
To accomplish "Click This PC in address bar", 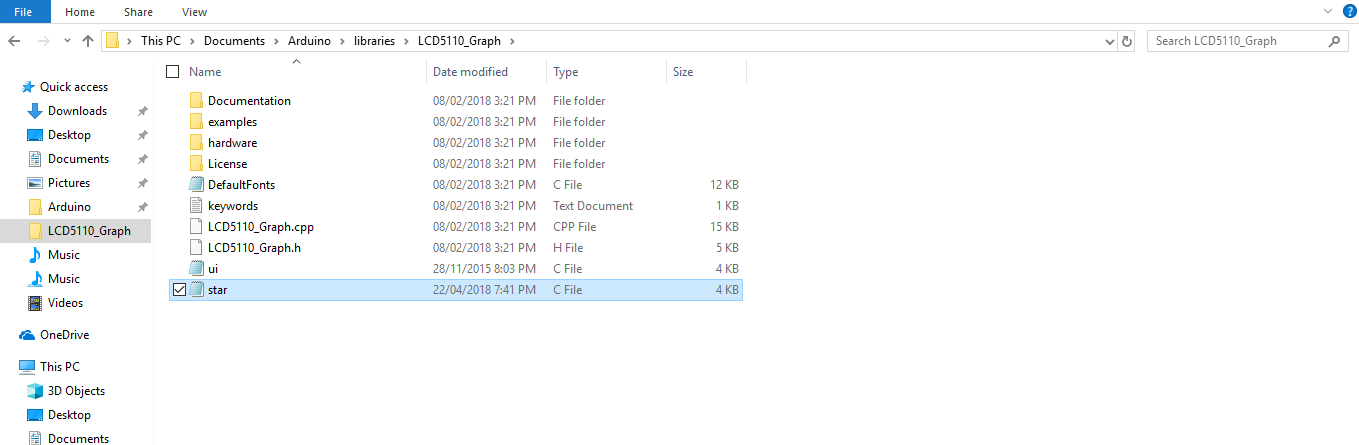I will (160, 41).
